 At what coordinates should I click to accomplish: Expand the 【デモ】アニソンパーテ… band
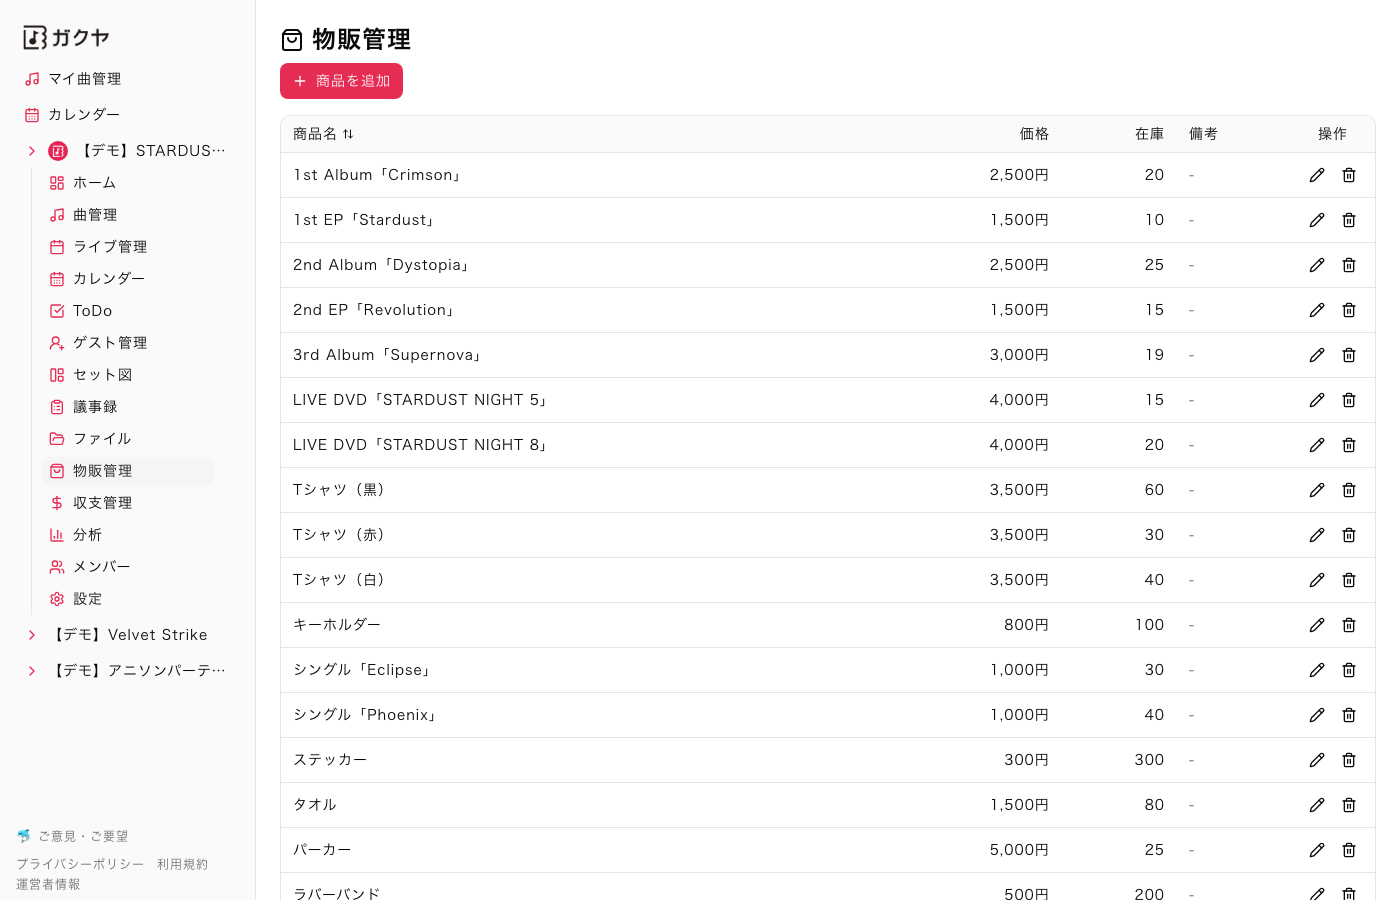(32, 671)
